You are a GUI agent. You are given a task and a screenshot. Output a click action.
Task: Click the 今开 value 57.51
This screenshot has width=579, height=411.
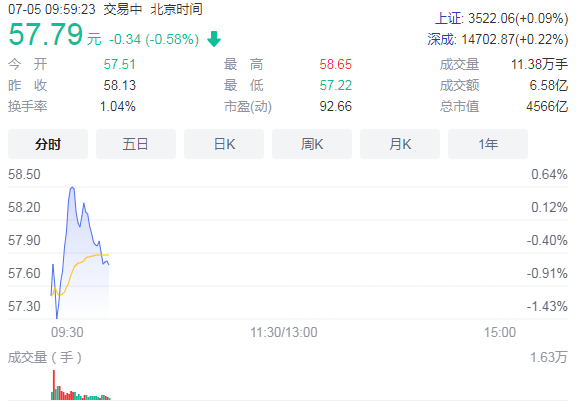tap(120, 64)
